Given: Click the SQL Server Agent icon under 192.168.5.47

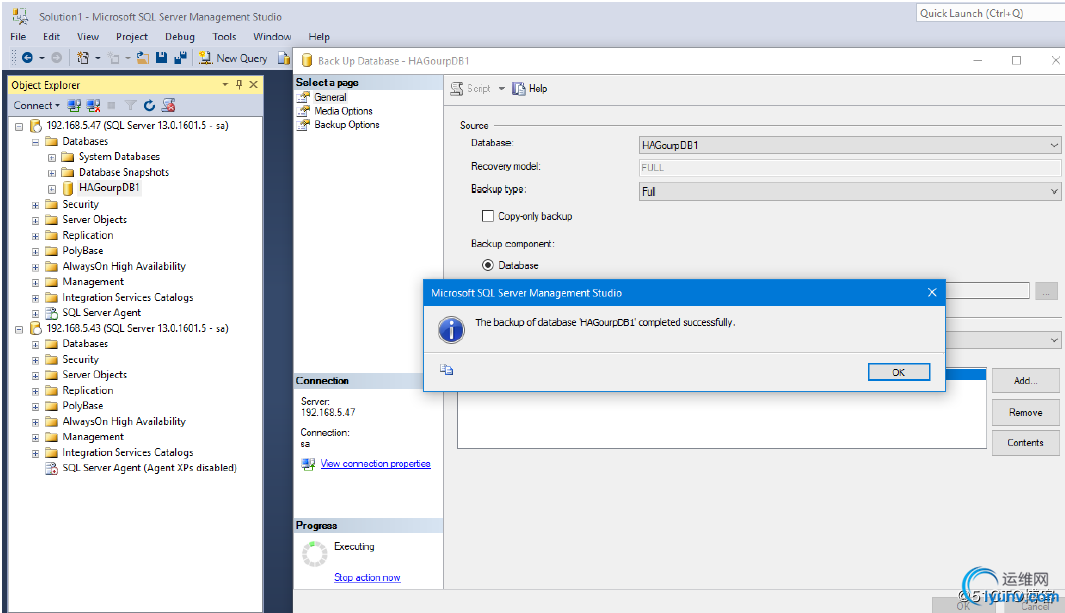Looking at the screenshot, I should (x=52, y=314).
